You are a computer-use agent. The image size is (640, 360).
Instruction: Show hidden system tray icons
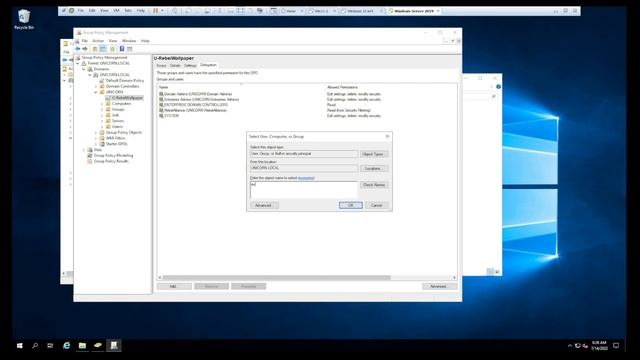click(x=570, y=346)
